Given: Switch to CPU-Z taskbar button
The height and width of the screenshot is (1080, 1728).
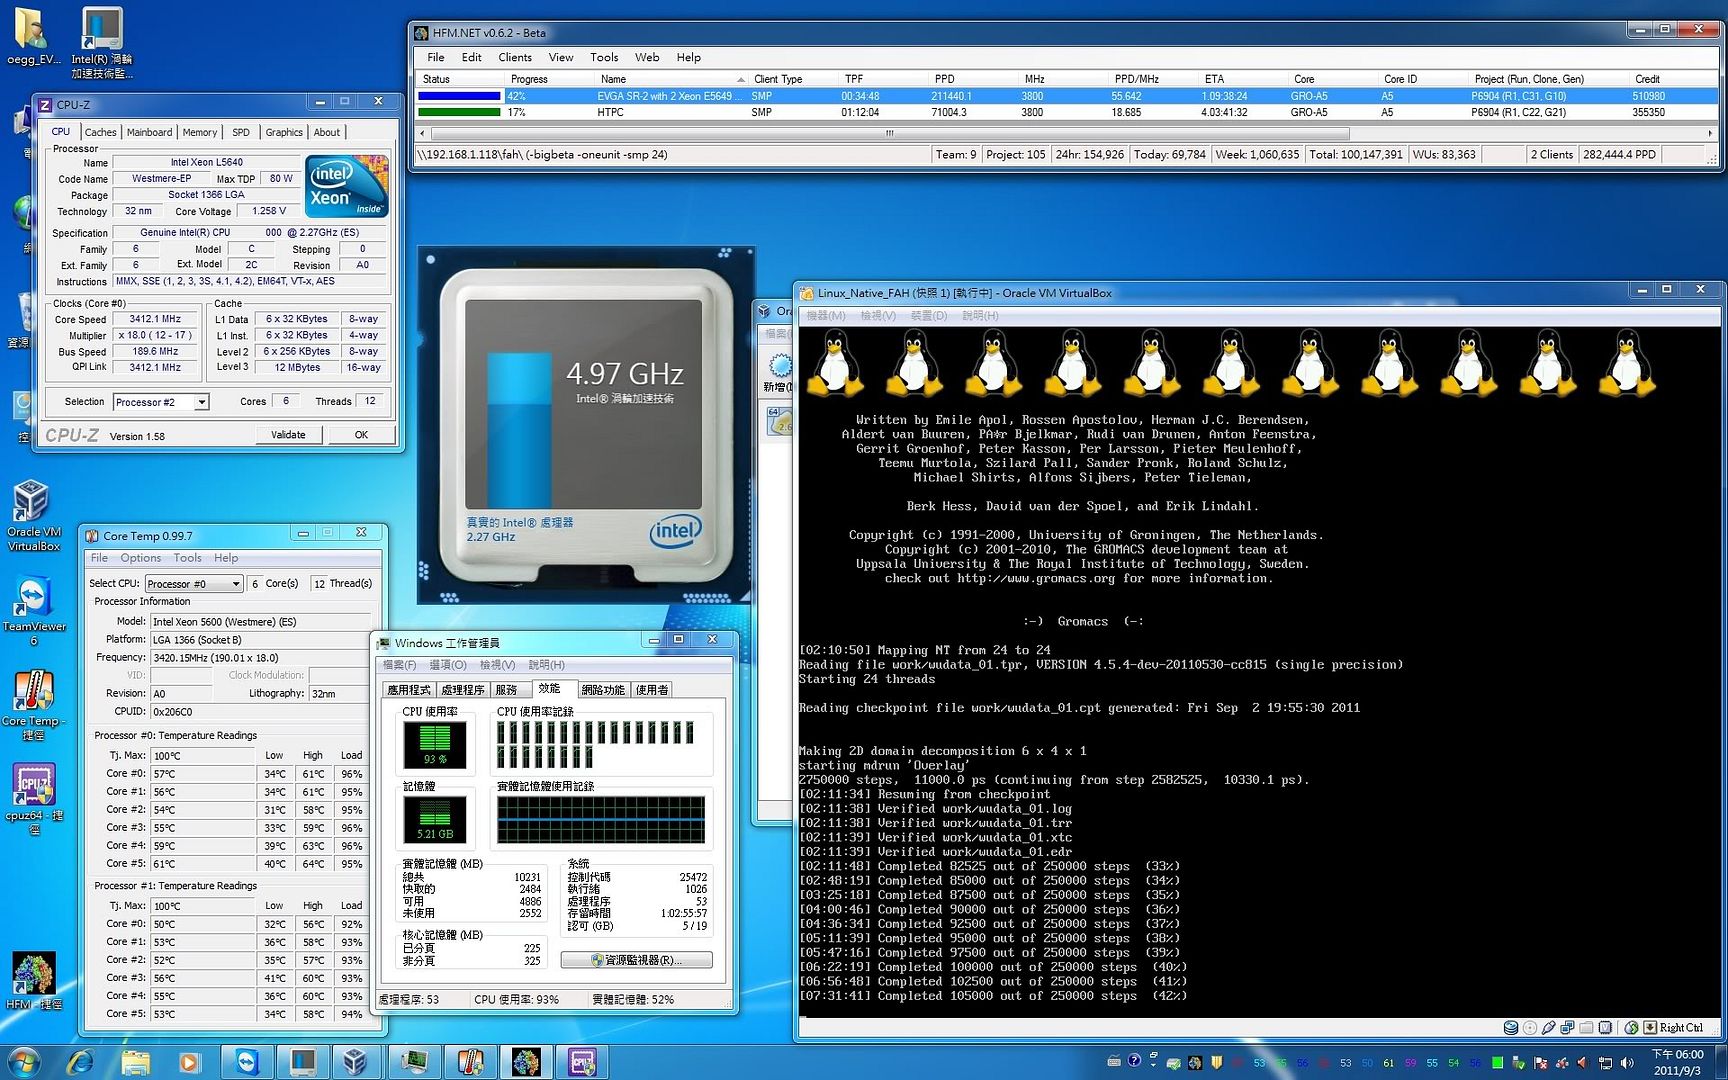Looking at the screenshot, I should click(x=582, y=1062).
